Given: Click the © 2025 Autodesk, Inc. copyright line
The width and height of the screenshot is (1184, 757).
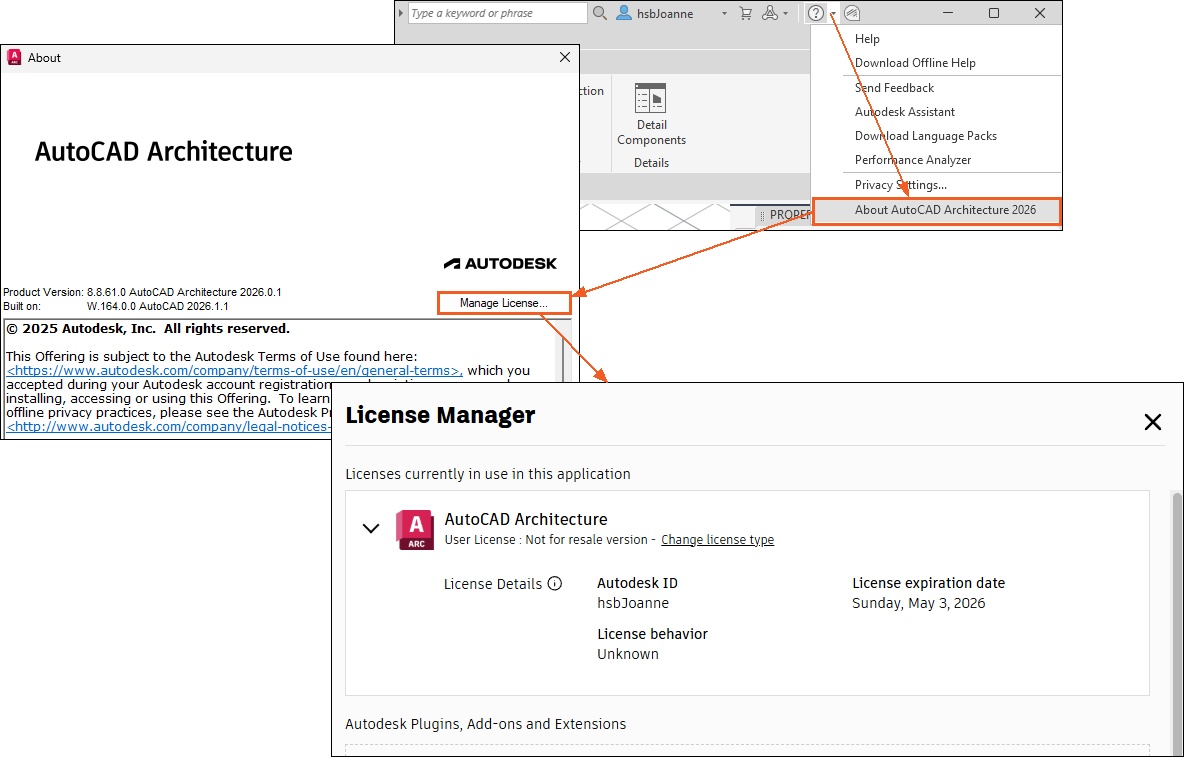Looking at the screenshot, I should (x=148, y=329).
